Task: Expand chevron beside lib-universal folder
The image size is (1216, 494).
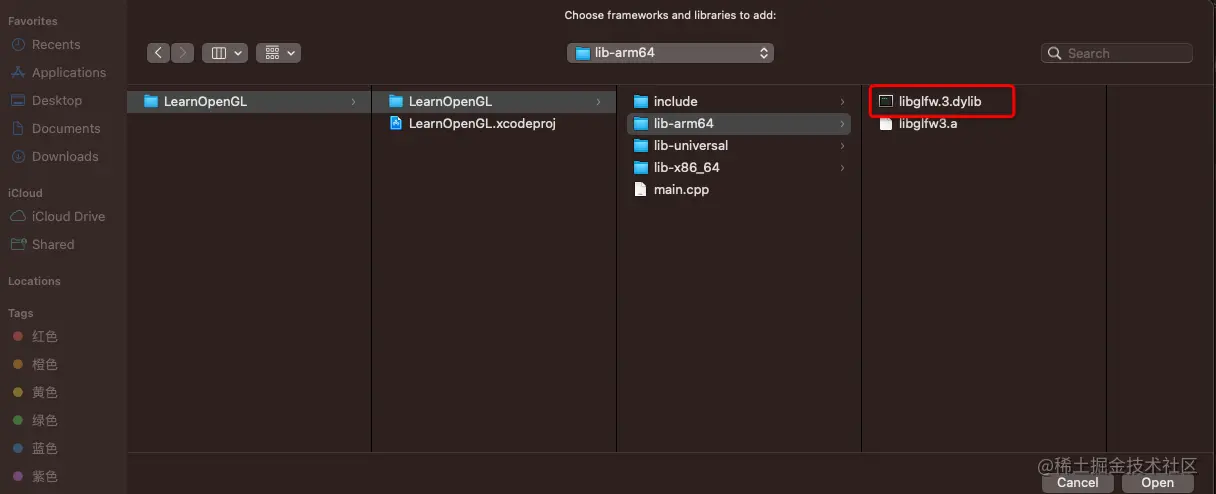Action: click(843, 145)
